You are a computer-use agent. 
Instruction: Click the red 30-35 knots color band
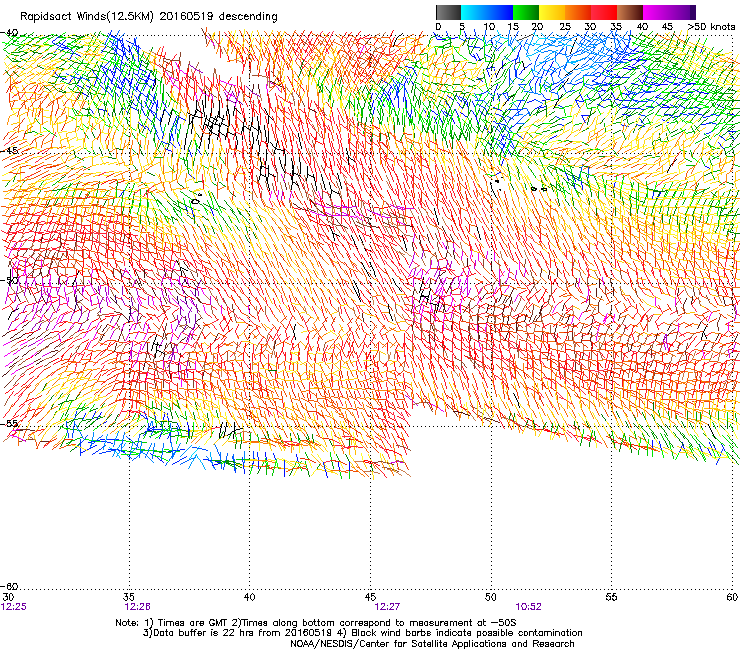(x=604, y=12)
